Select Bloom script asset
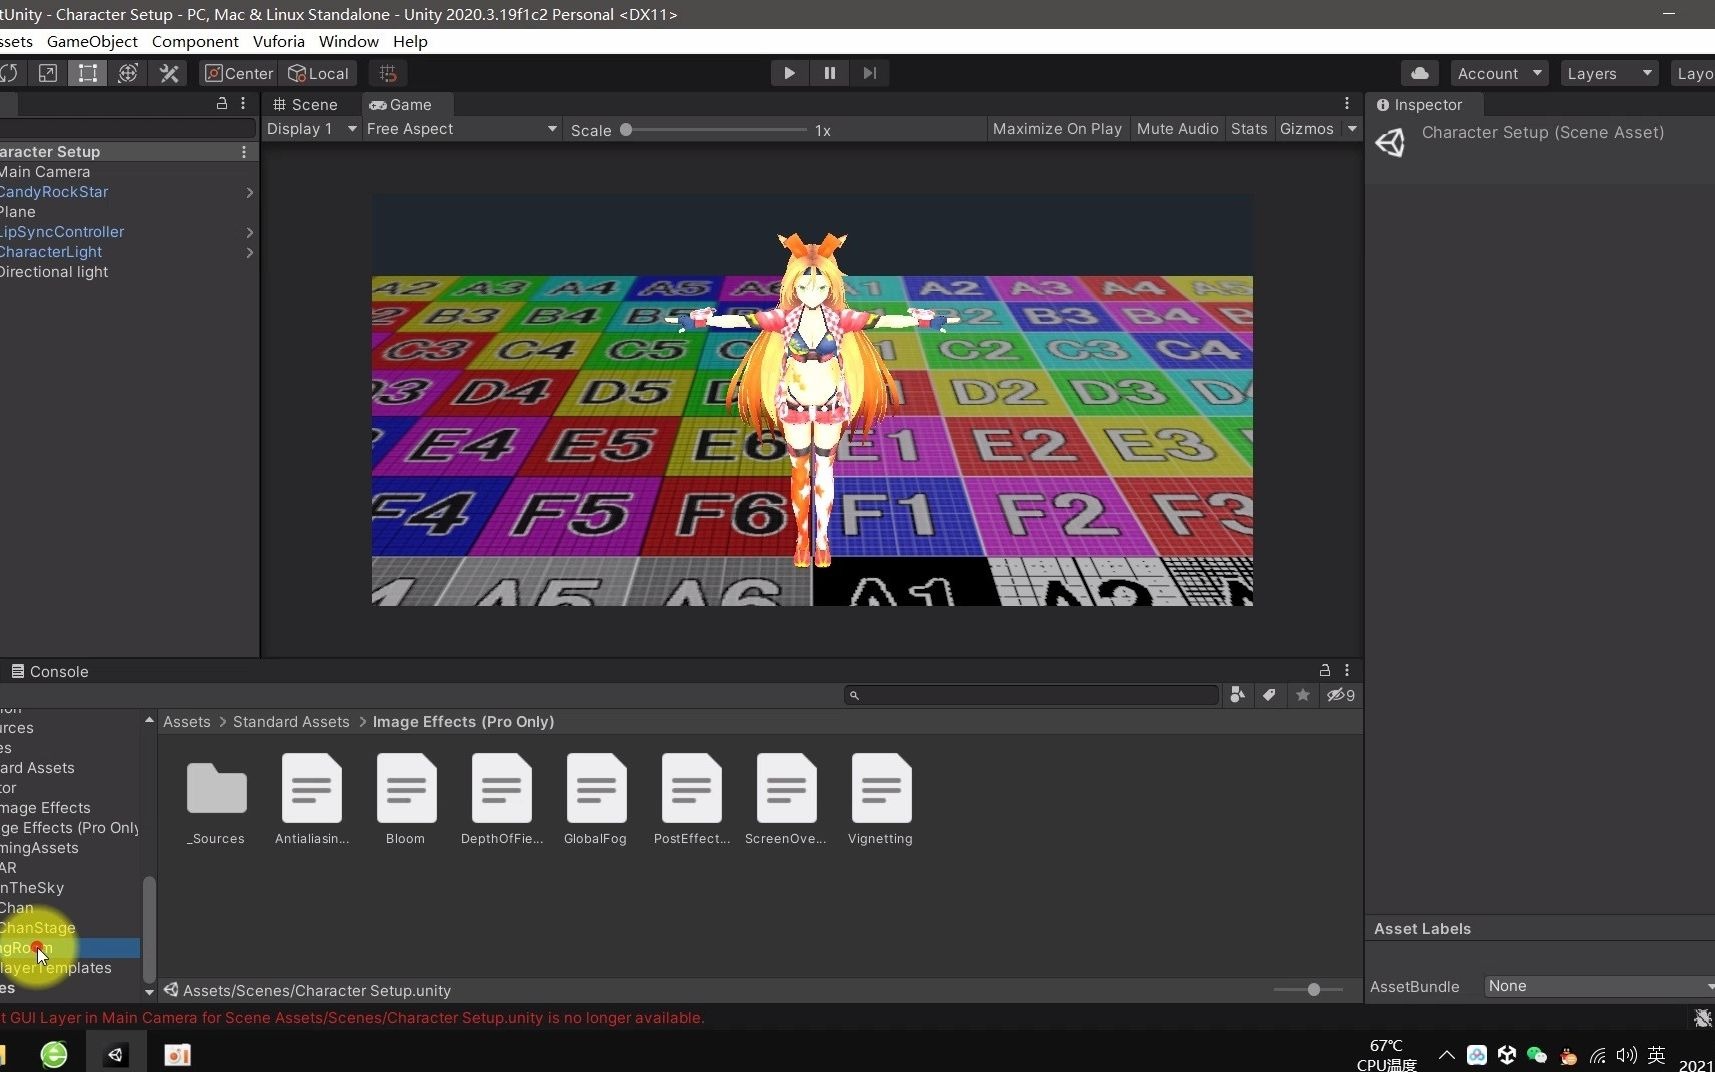Viewport: 1715px width, 1072px height. point(406,799)
